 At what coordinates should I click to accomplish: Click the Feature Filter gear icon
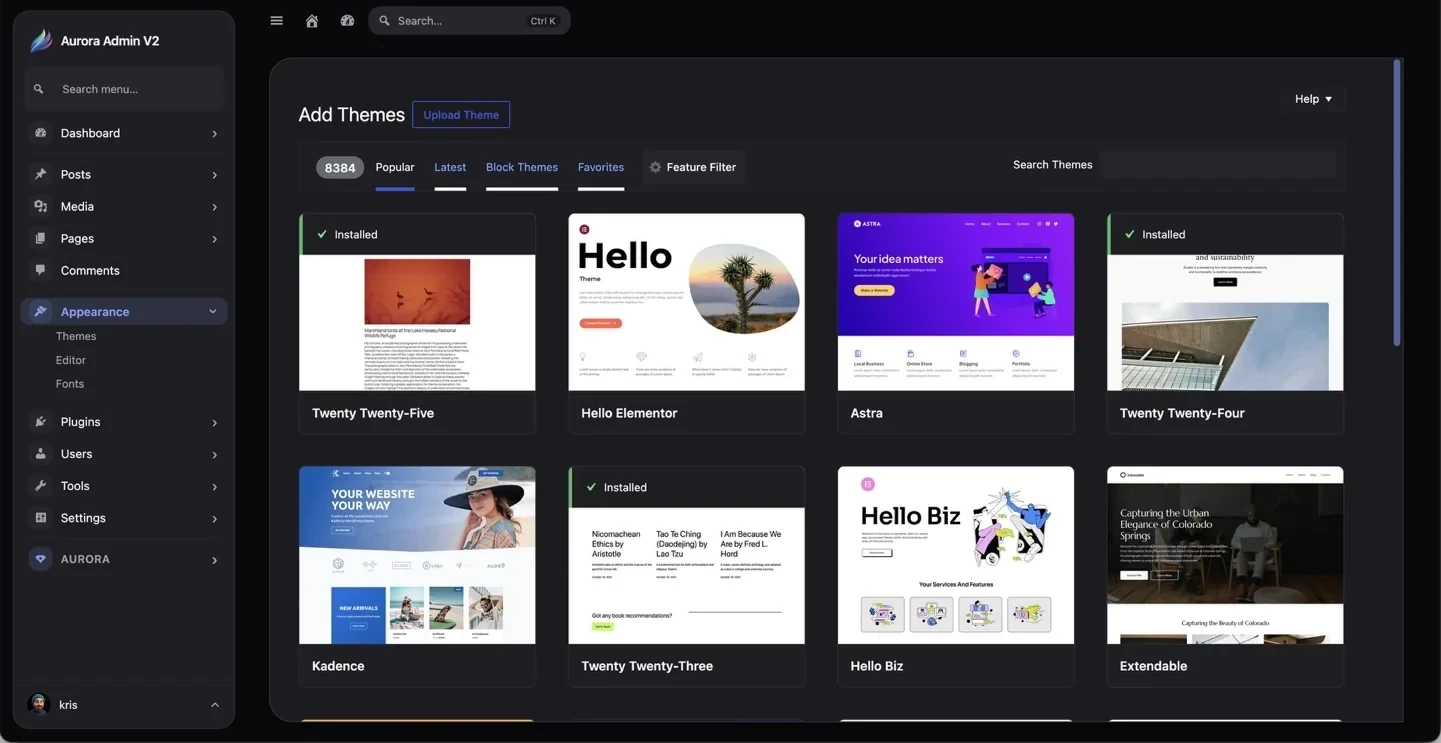655,167
